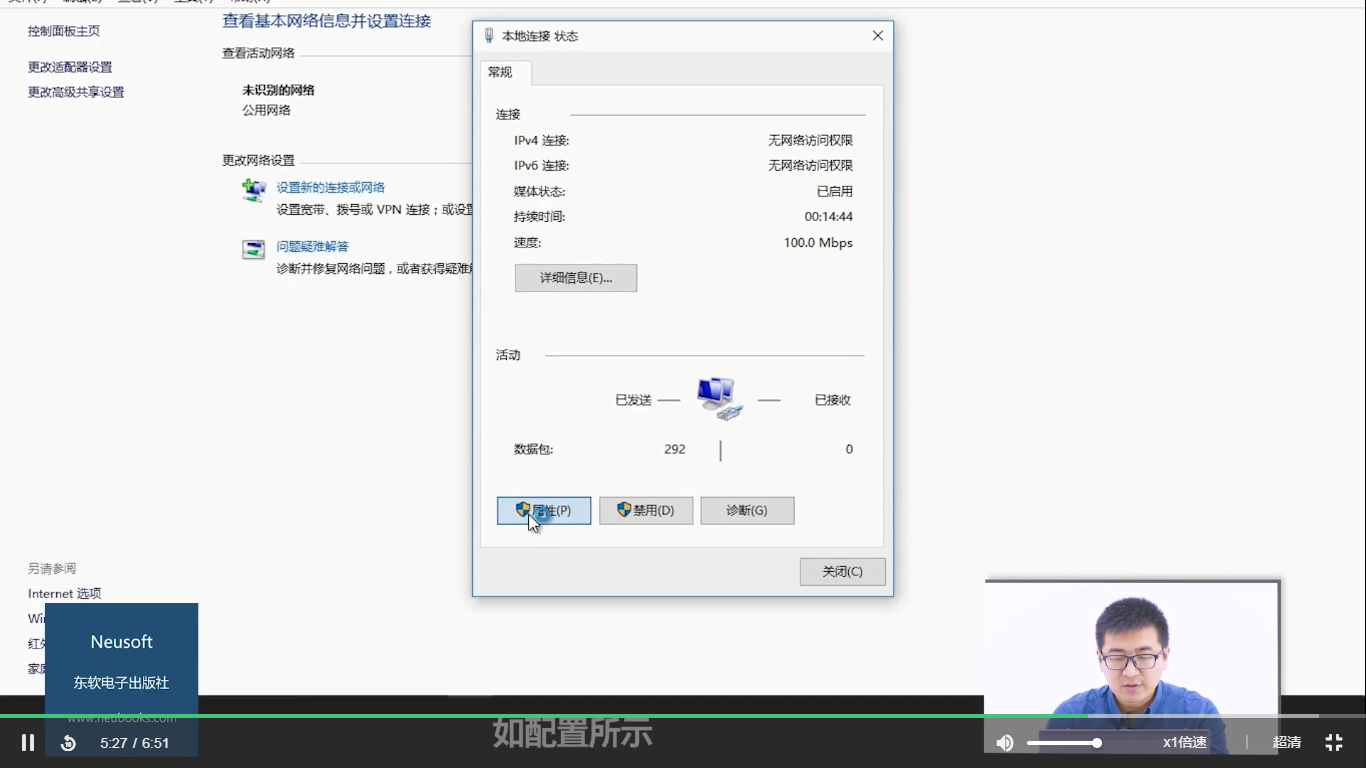Viewport: 1366px width, 768px height.
Task: Click the 未识别的网络 network name
Action: pyautogui.click(x=278, y=90)
